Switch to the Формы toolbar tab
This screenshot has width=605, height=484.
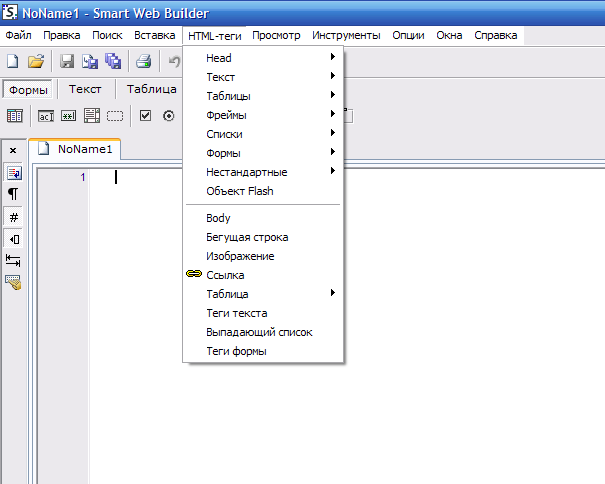[28, 90]
